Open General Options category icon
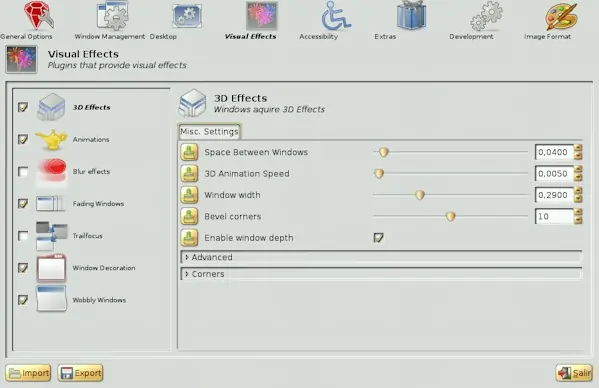599x388 pixels. tap(38, 16)
